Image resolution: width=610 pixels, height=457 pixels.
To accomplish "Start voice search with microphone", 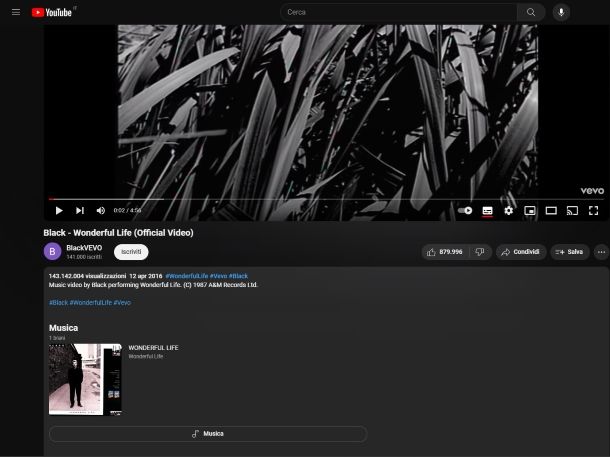I will (561, 12).
